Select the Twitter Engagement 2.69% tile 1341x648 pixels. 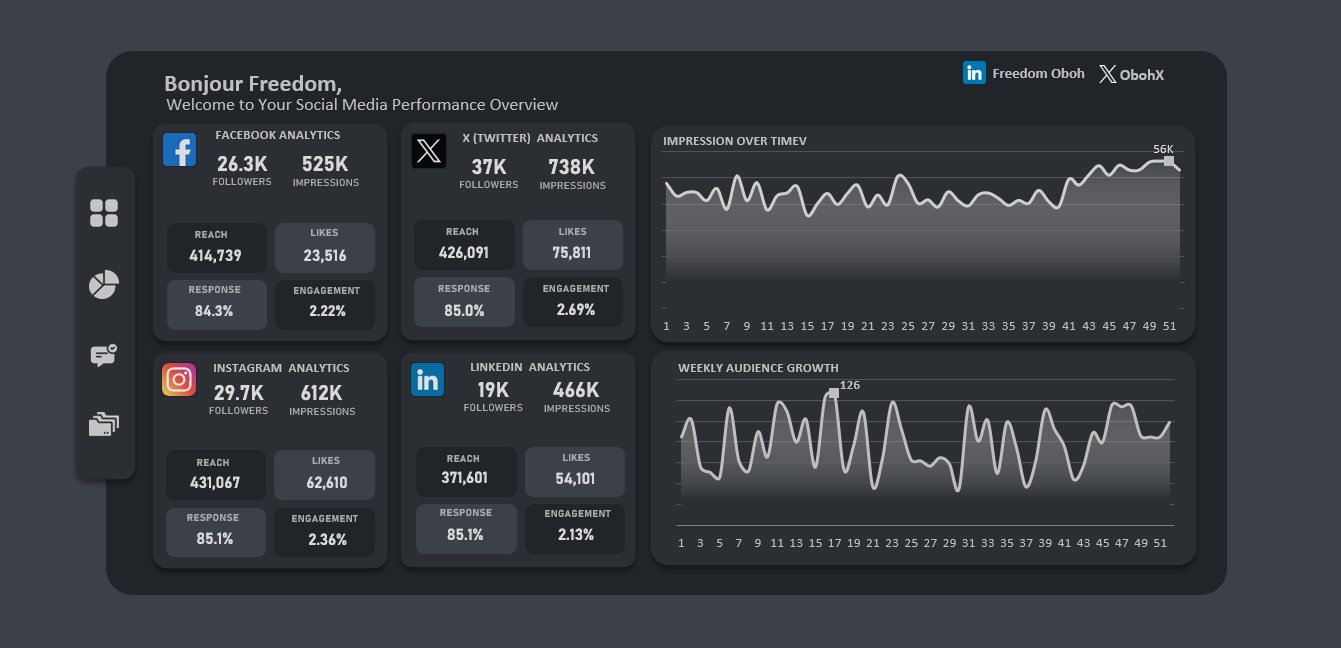point(573,302)
